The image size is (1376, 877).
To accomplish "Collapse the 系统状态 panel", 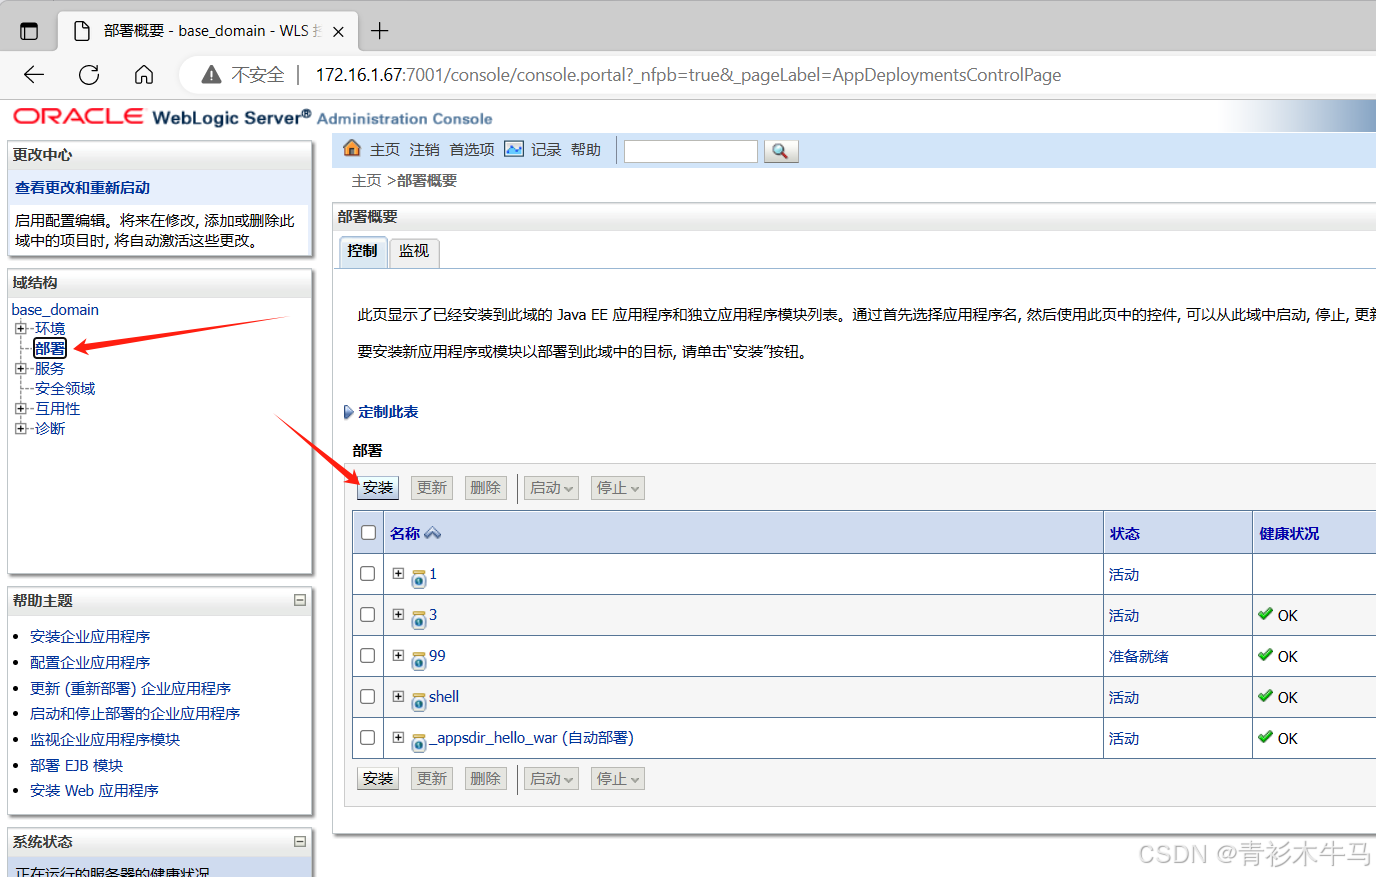I will point(300,841).
